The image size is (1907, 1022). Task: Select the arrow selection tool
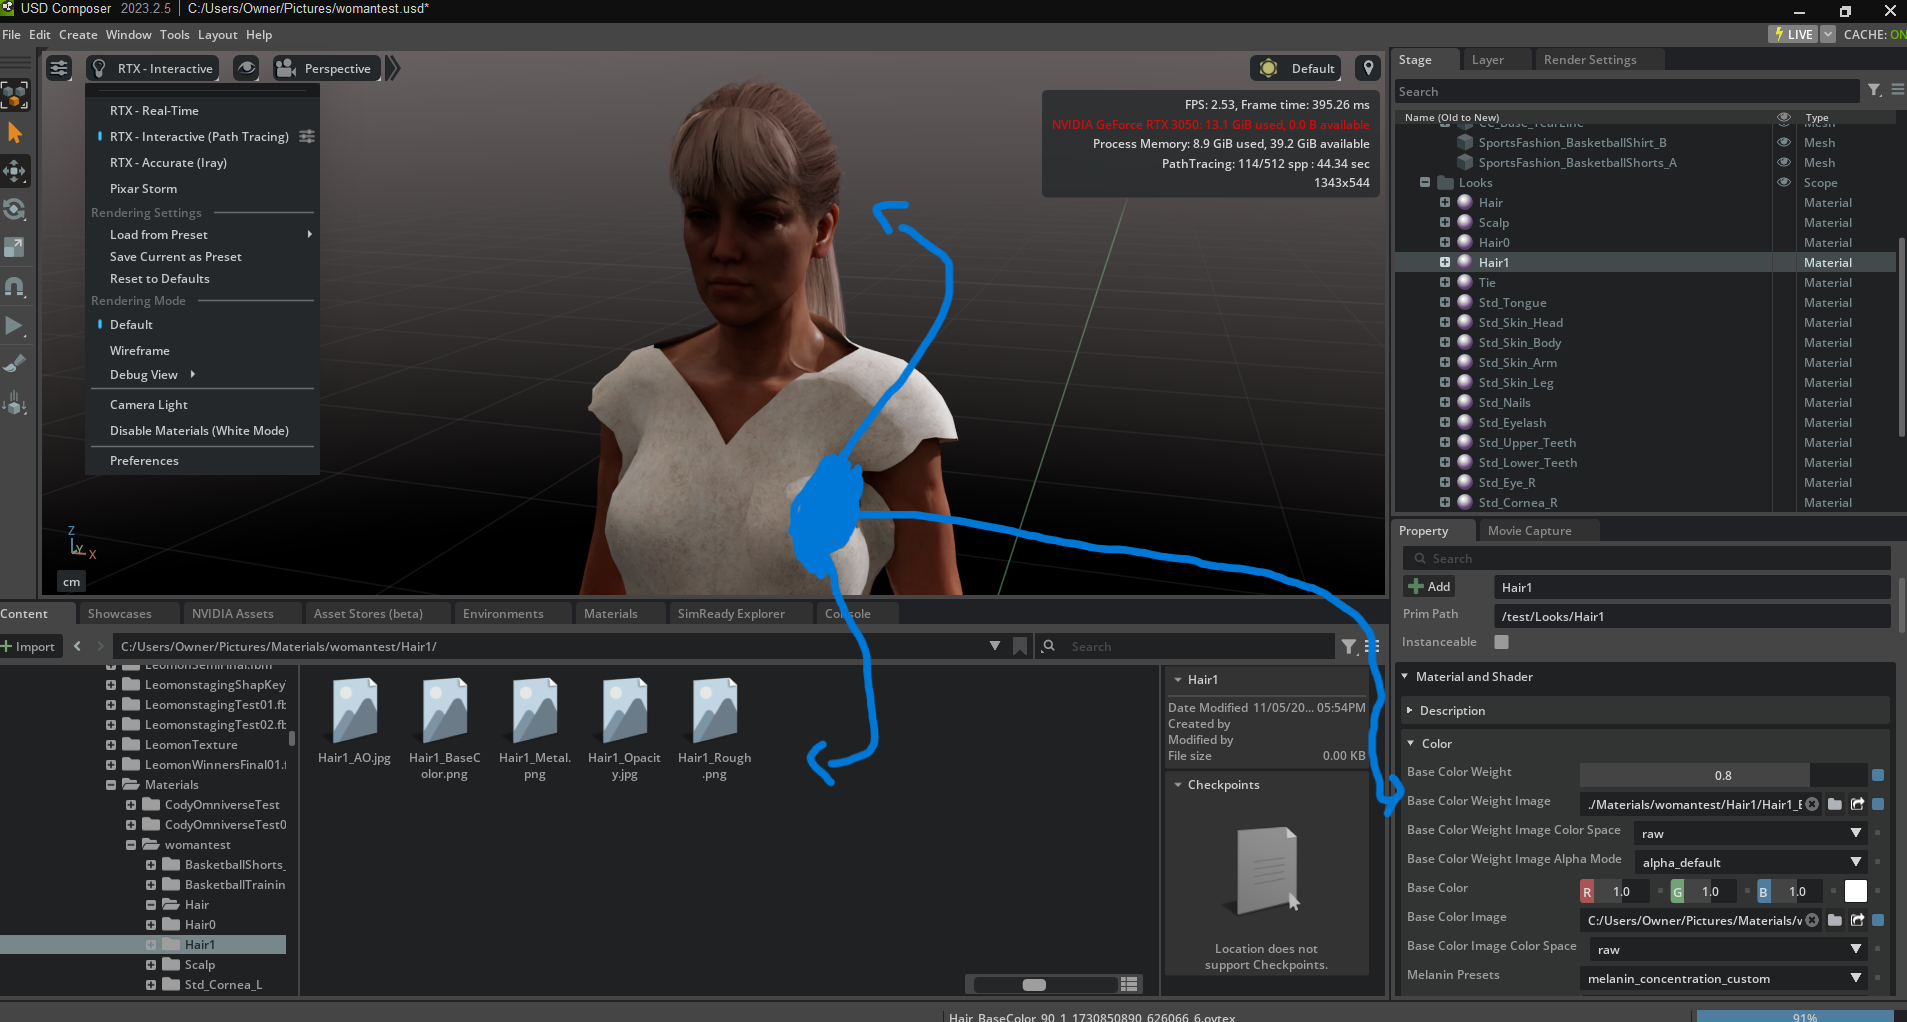(15, 133)
